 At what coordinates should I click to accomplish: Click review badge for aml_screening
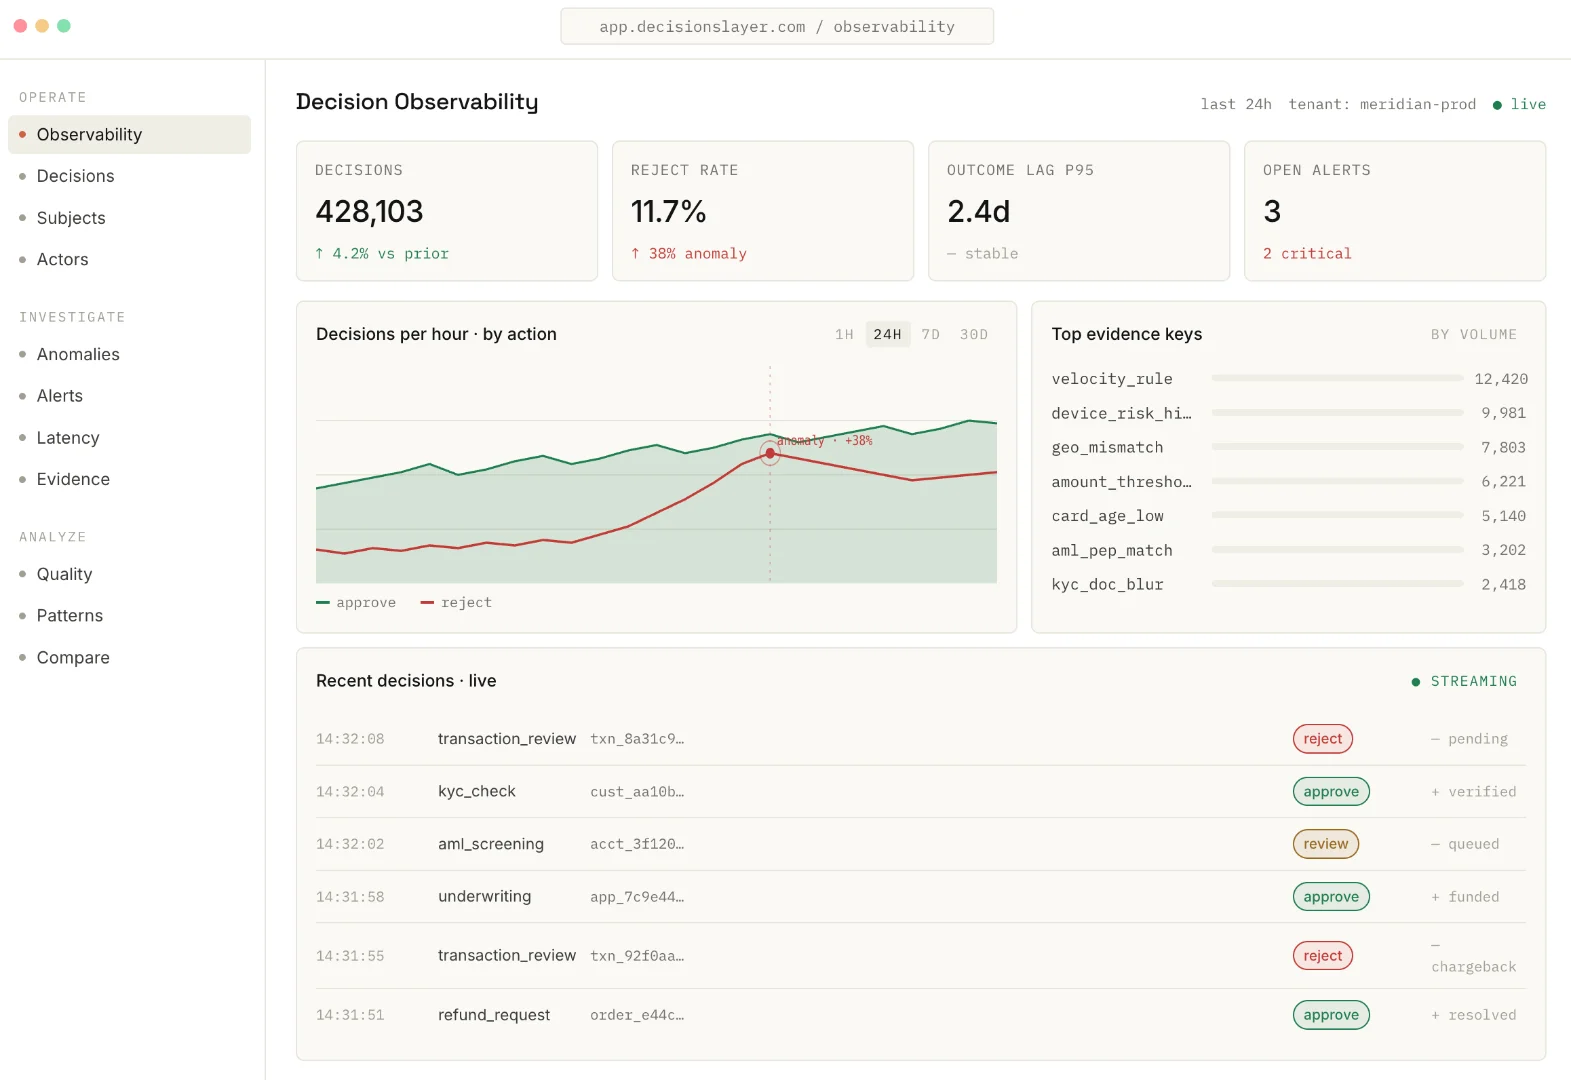pos(1325,844)
